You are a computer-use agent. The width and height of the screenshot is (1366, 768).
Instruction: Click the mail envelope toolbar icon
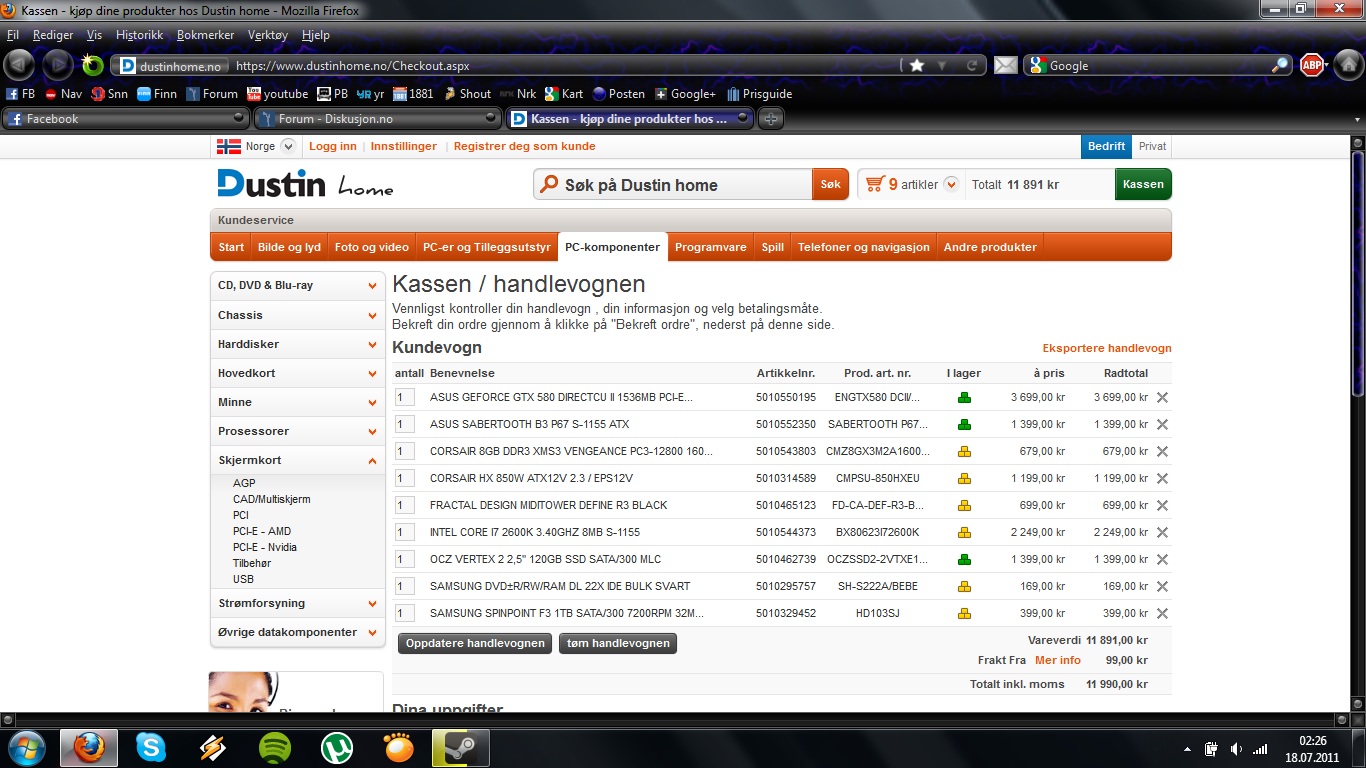pyautogui.click(x=1005, y=65)
